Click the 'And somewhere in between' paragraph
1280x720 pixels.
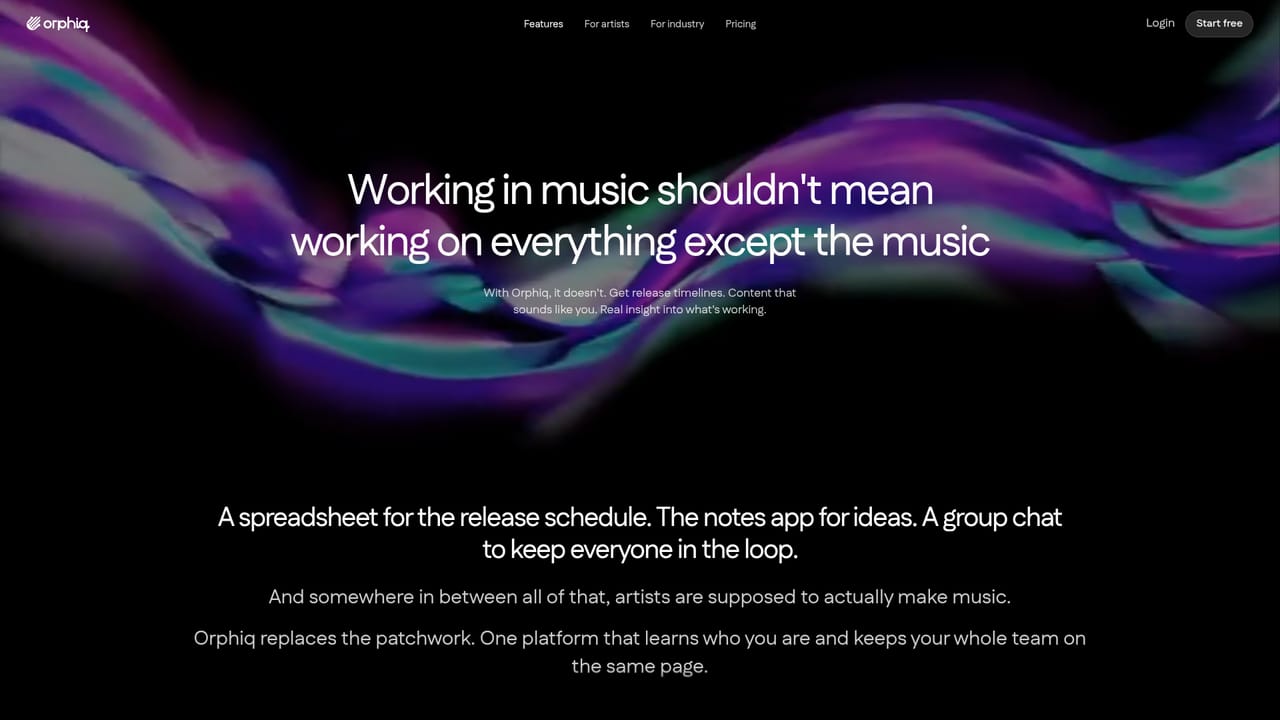click(x=640, y=597)
